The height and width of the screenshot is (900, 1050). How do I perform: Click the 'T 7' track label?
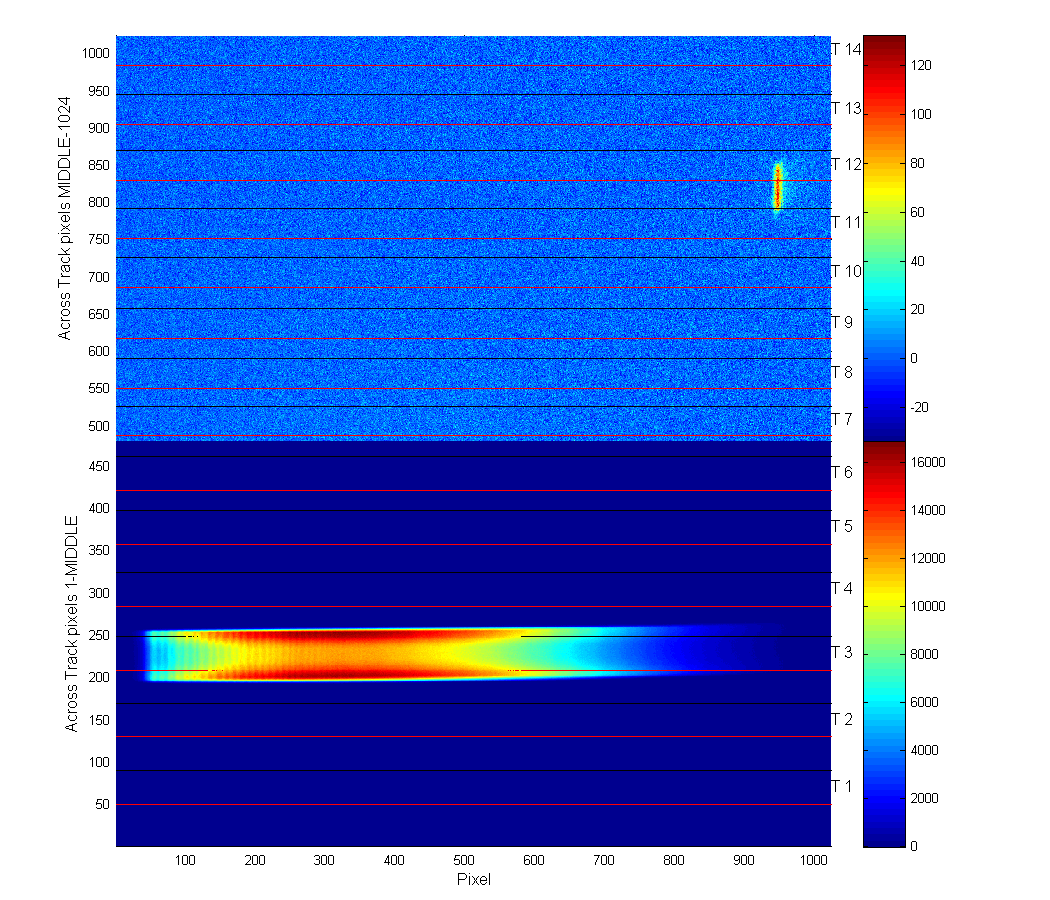pos(842,419)
